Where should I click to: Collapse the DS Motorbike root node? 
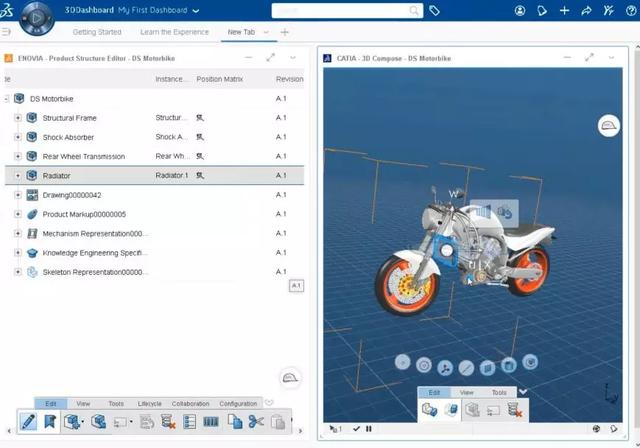point(6,99)
